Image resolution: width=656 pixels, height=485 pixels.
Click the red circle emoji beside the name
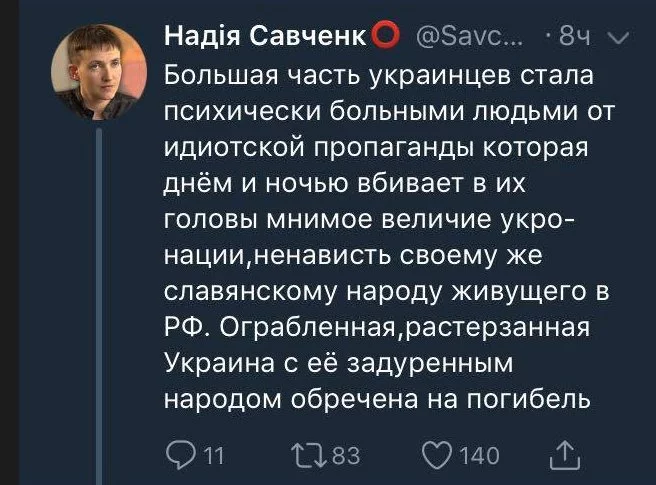pos(384,38)
